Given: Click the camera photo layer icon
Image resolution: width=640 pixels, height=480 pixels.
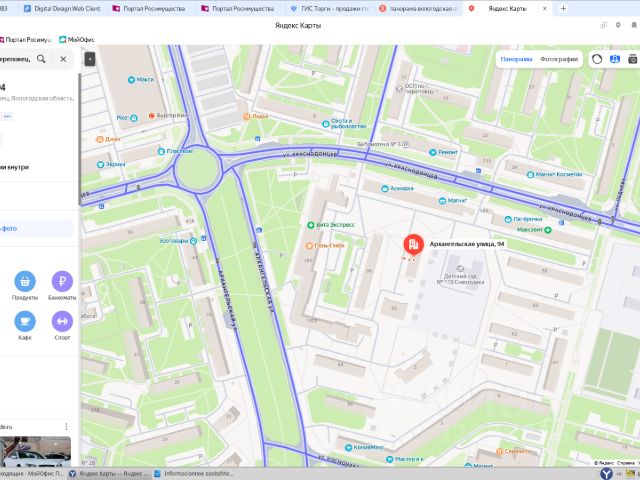Looking at the screenshot, I should tap(633, 59).
